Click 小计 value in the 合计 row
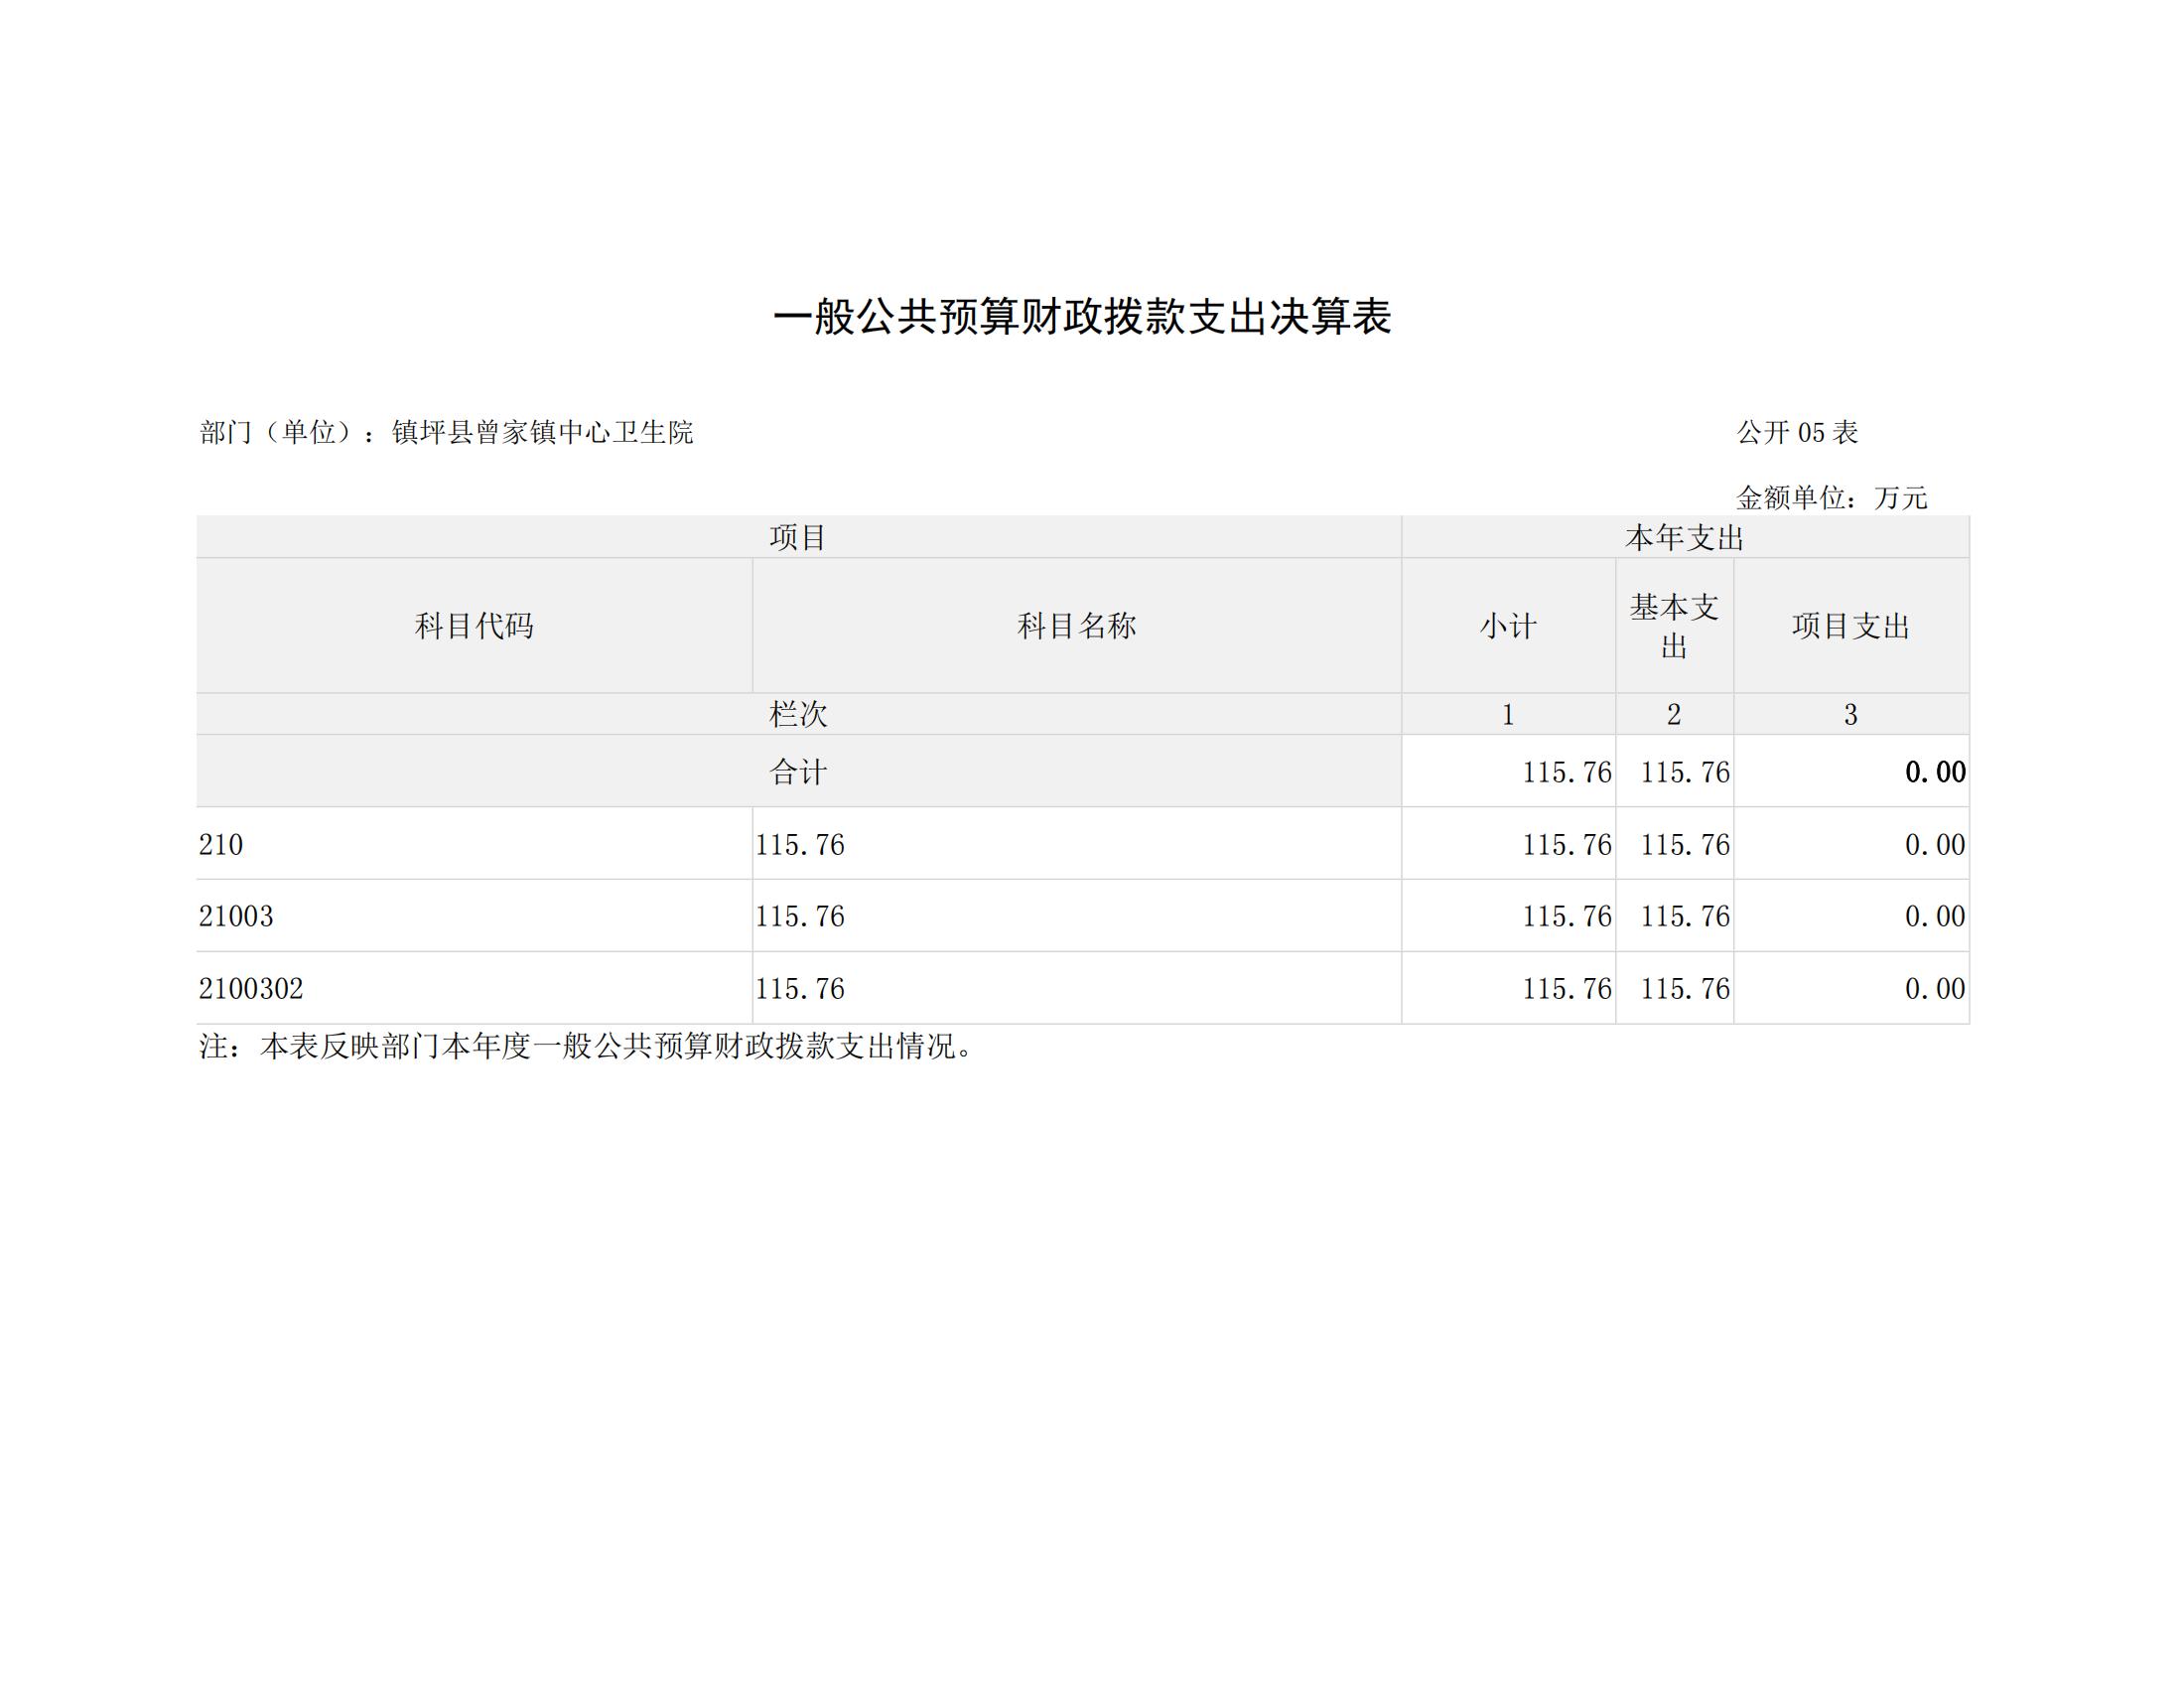The image size is (2184, 1688). tap(1567, 772)
